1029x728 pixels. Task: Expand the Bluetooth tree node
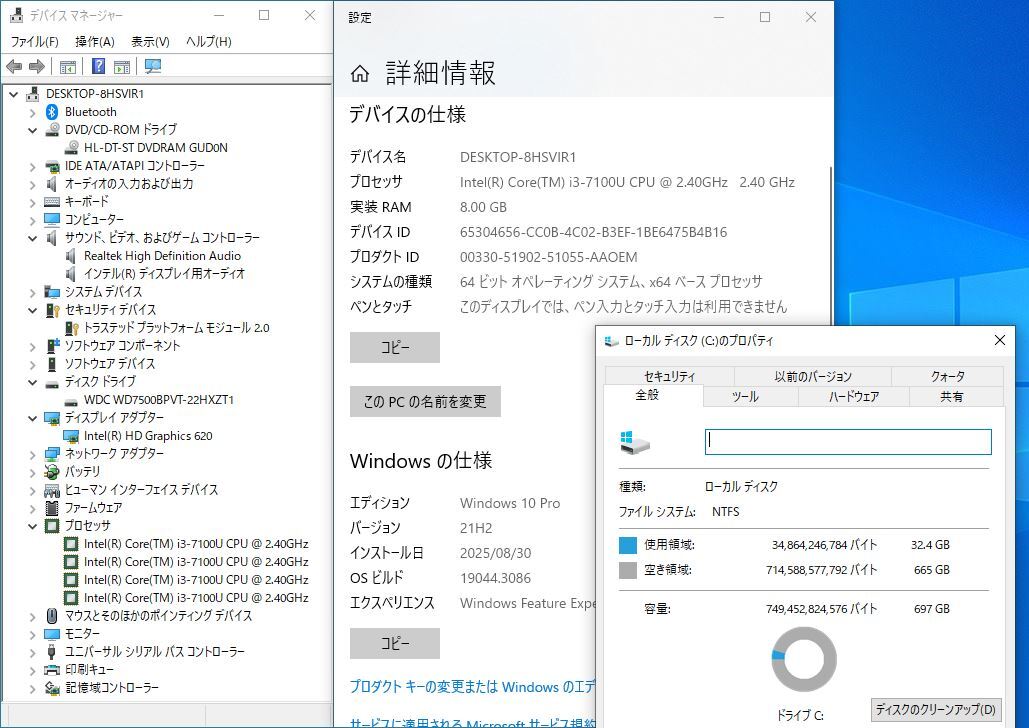32,112
